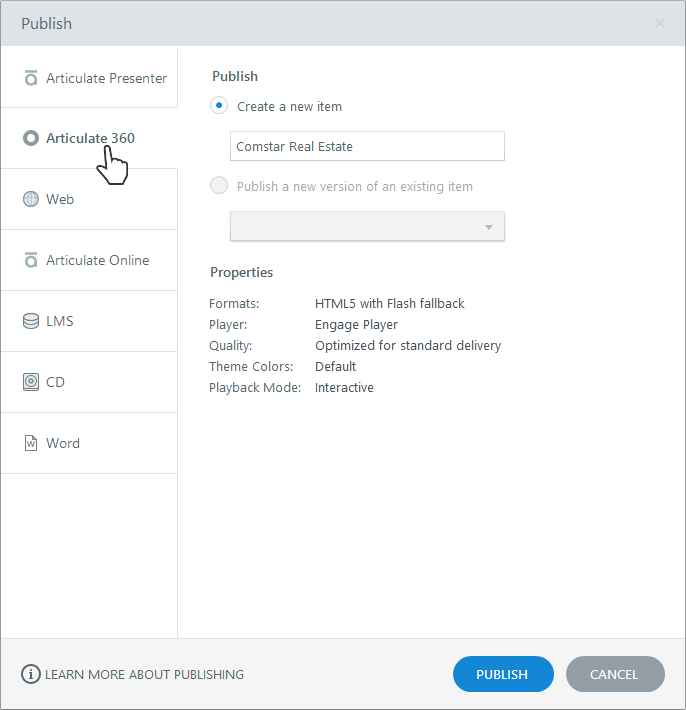Click the CD disc icon
The width and height of the screenshot is (686, 710).
[31, 382]
